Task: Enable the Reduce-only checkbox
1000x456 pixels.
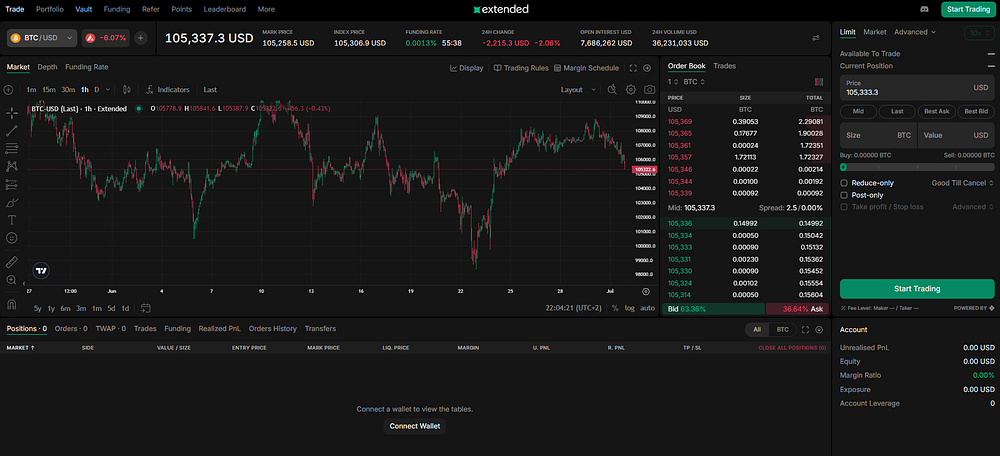Action: tap(844, 183)
